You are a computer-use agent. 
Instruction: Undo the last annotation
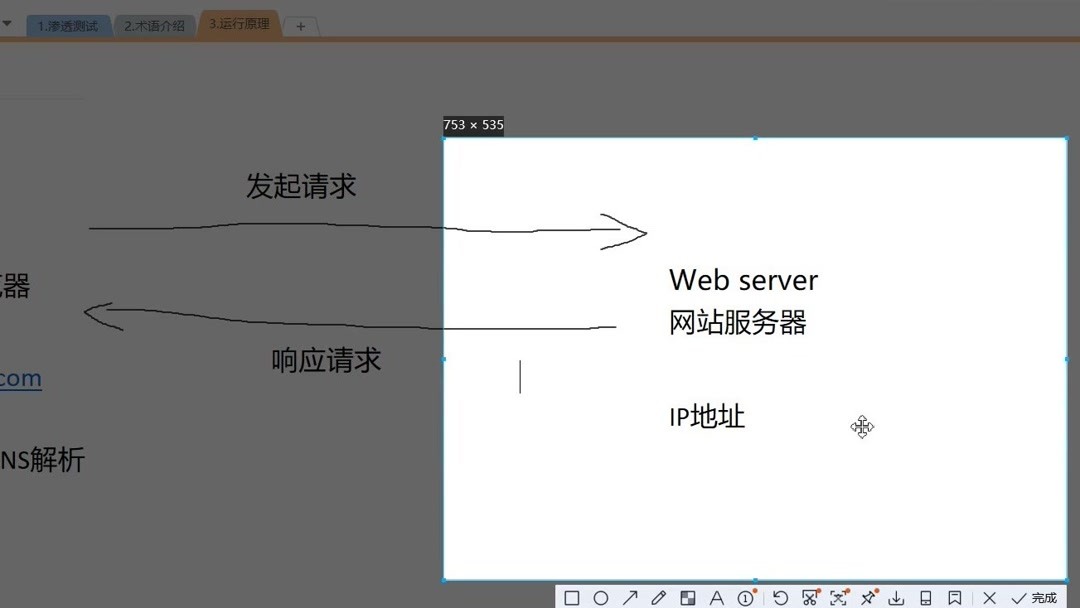[x=782, y=597]
